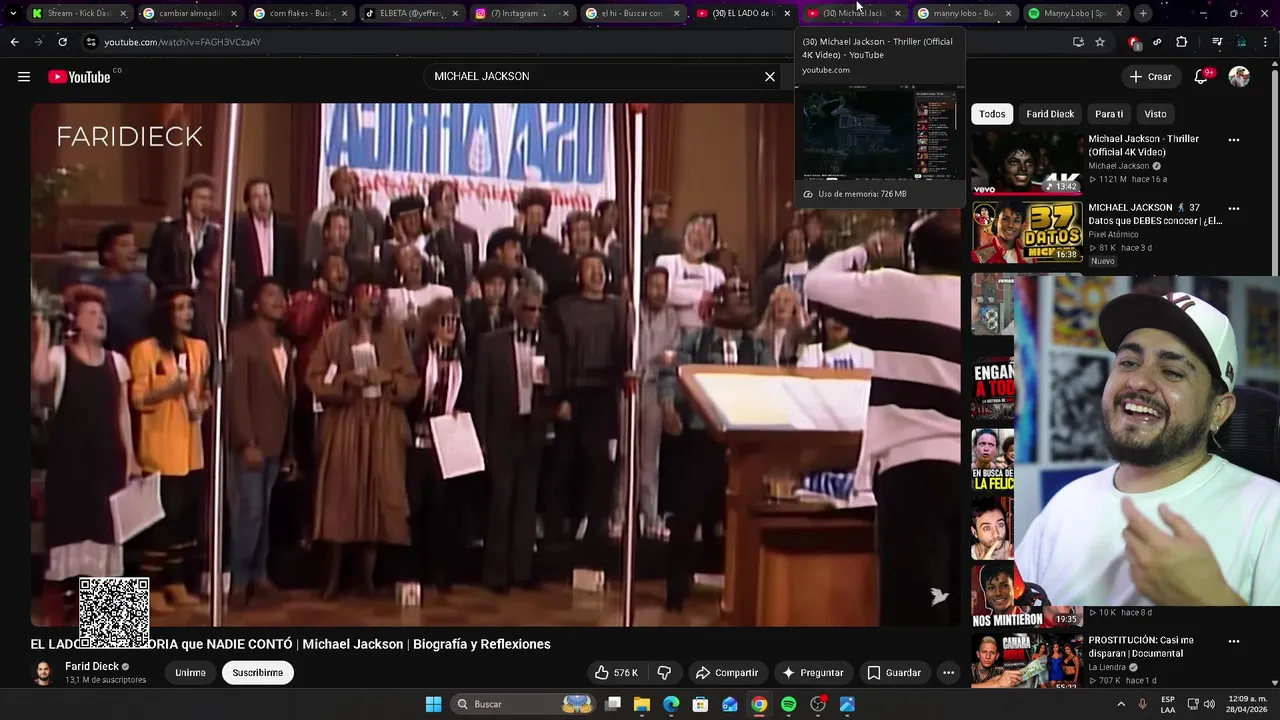
Task: Select the Para ti filter chip
Action: [1109, 114]
